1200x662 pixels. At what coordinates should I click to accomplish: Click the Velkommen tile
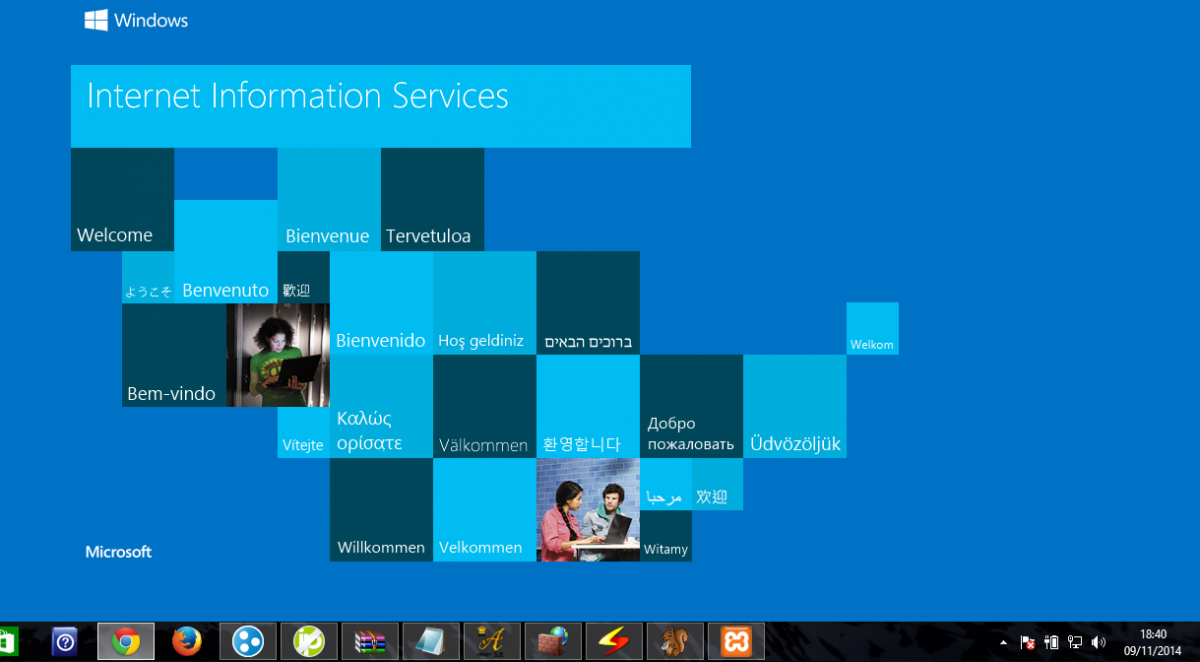484,510
